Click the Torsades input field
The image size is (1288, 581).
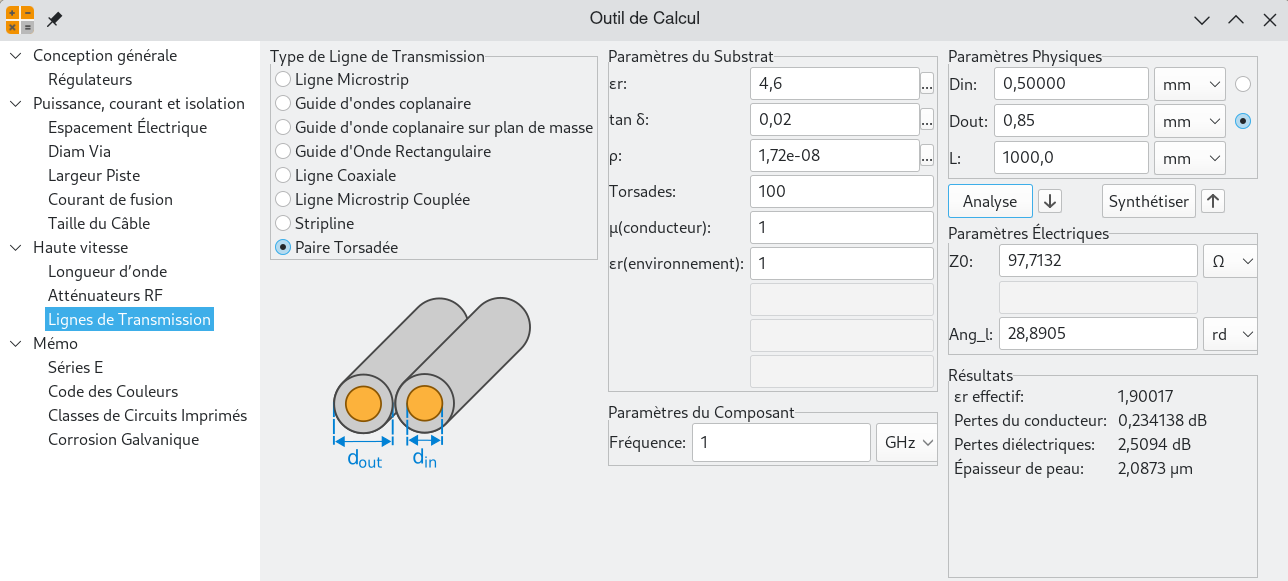(x=841, y=191)
